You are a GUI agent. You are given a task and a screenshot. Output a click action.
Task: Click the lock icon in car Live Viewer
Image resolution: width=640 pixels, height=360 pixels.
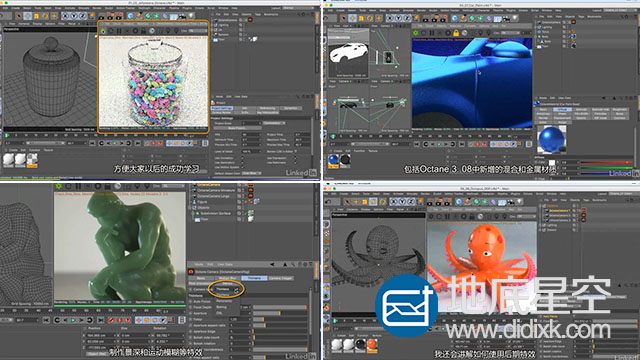[456, 33]
